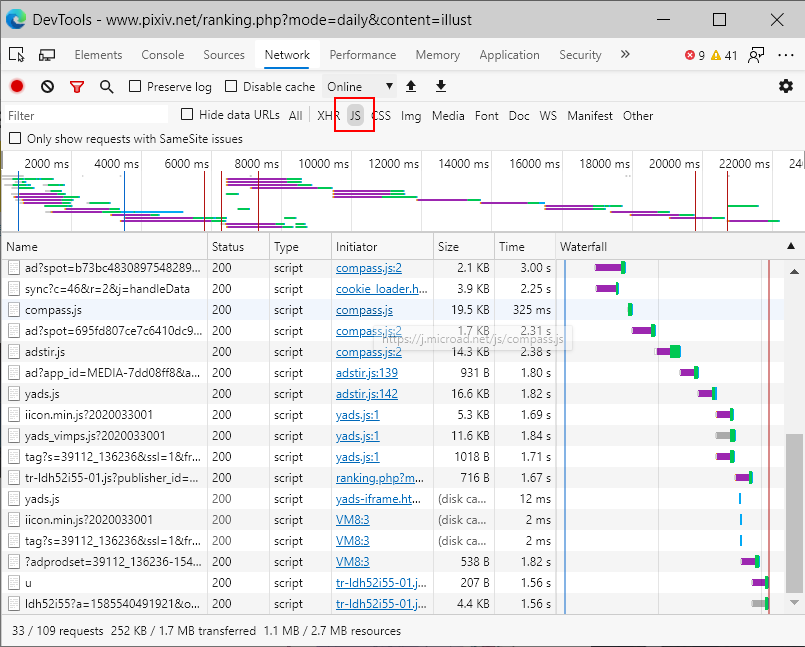Click the yellow warning count badge

pos(724,55)
